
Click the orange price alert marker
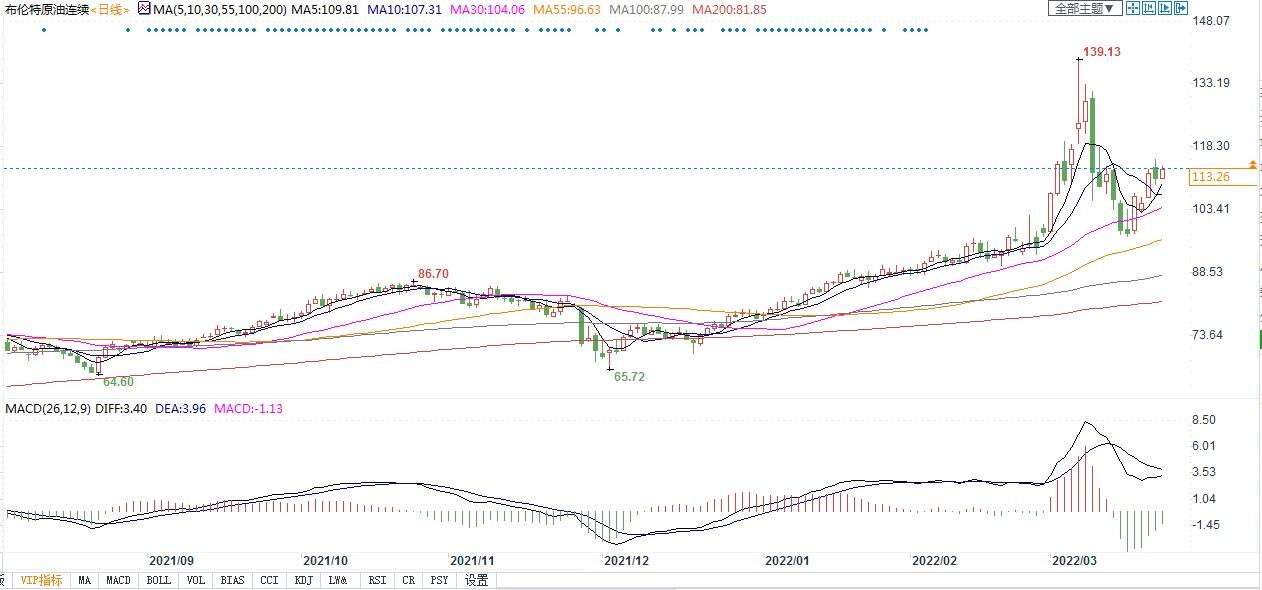pos(1252,164)
